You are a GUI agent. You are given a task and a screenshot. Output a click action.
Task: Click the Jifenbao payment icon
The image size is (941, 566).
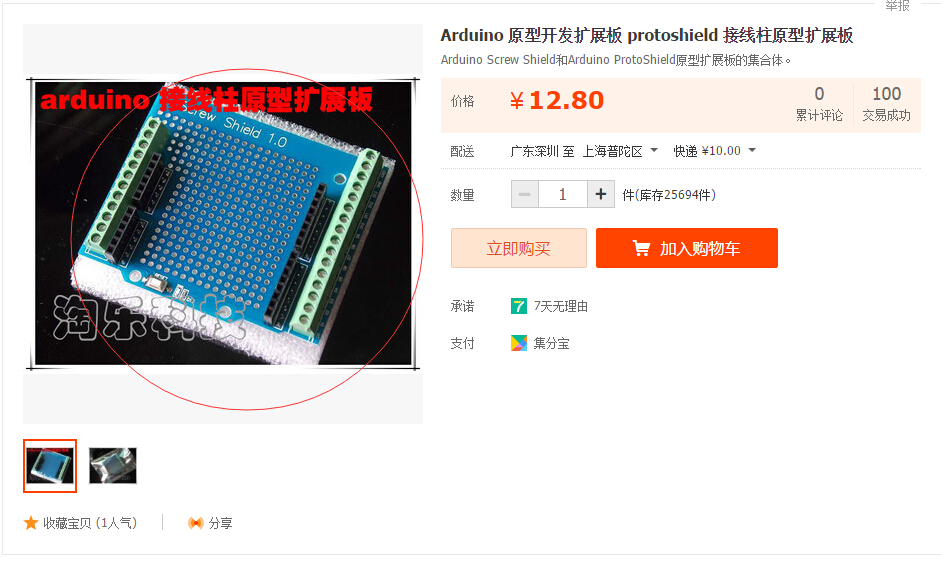coord(519,343)
